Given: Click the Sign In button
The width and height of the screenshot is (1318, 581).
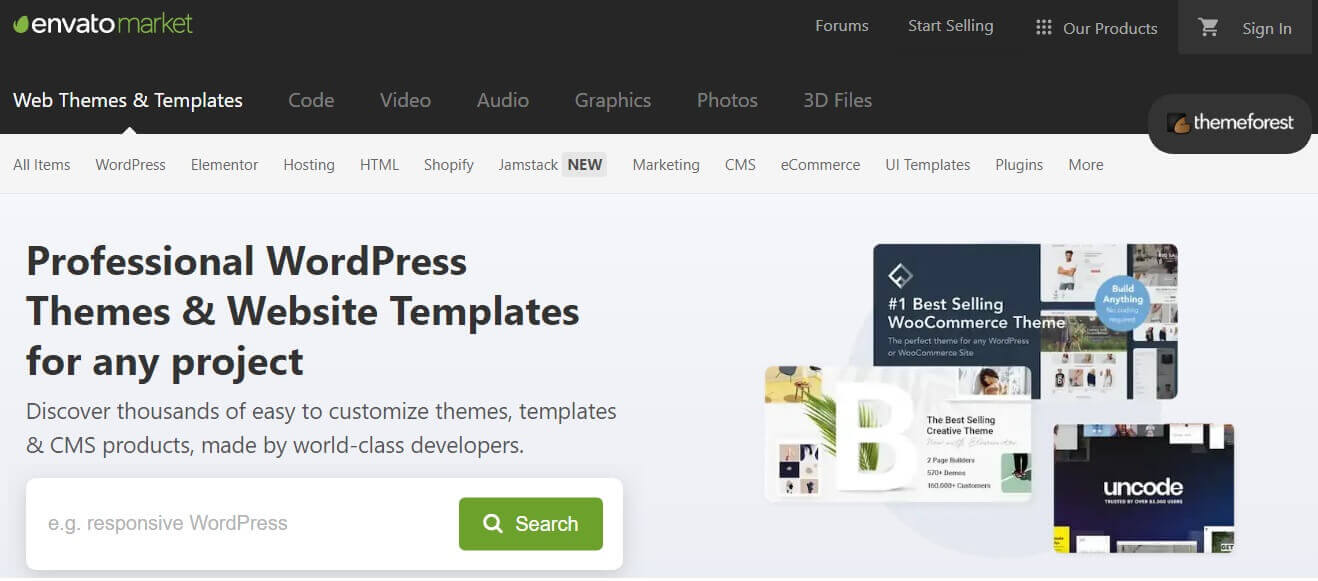Looking at the screenshot, I should (x=1267, y=28).
